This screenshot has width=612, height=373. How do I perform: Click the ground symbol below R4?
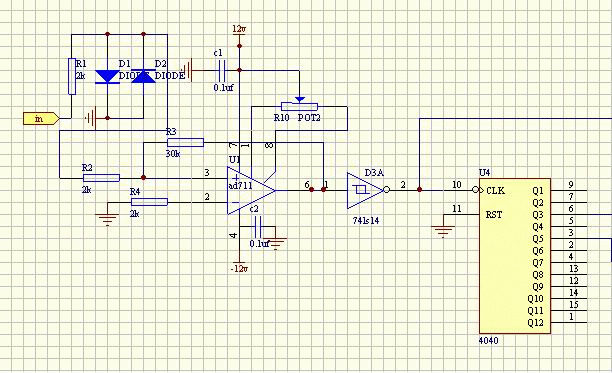coord(107,220)
